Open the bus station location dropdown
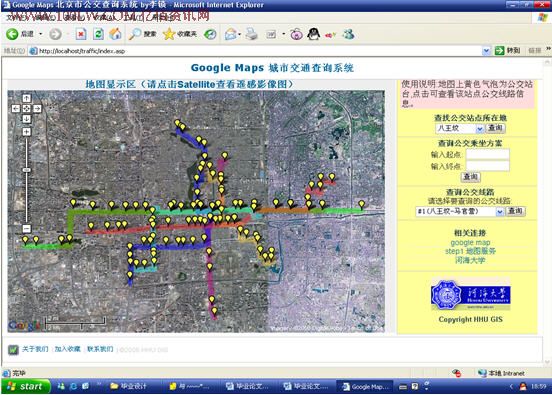Image resolution: width=552 pixels, height=395 pixels. point(479,129)
